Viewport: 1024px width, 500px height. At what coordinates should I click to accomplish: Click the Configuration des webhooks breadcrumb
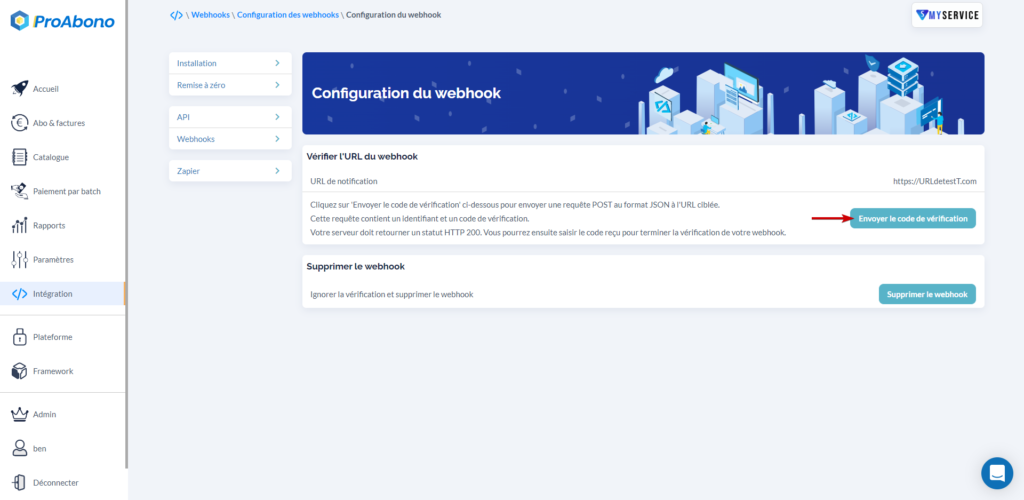coord(288,14)
